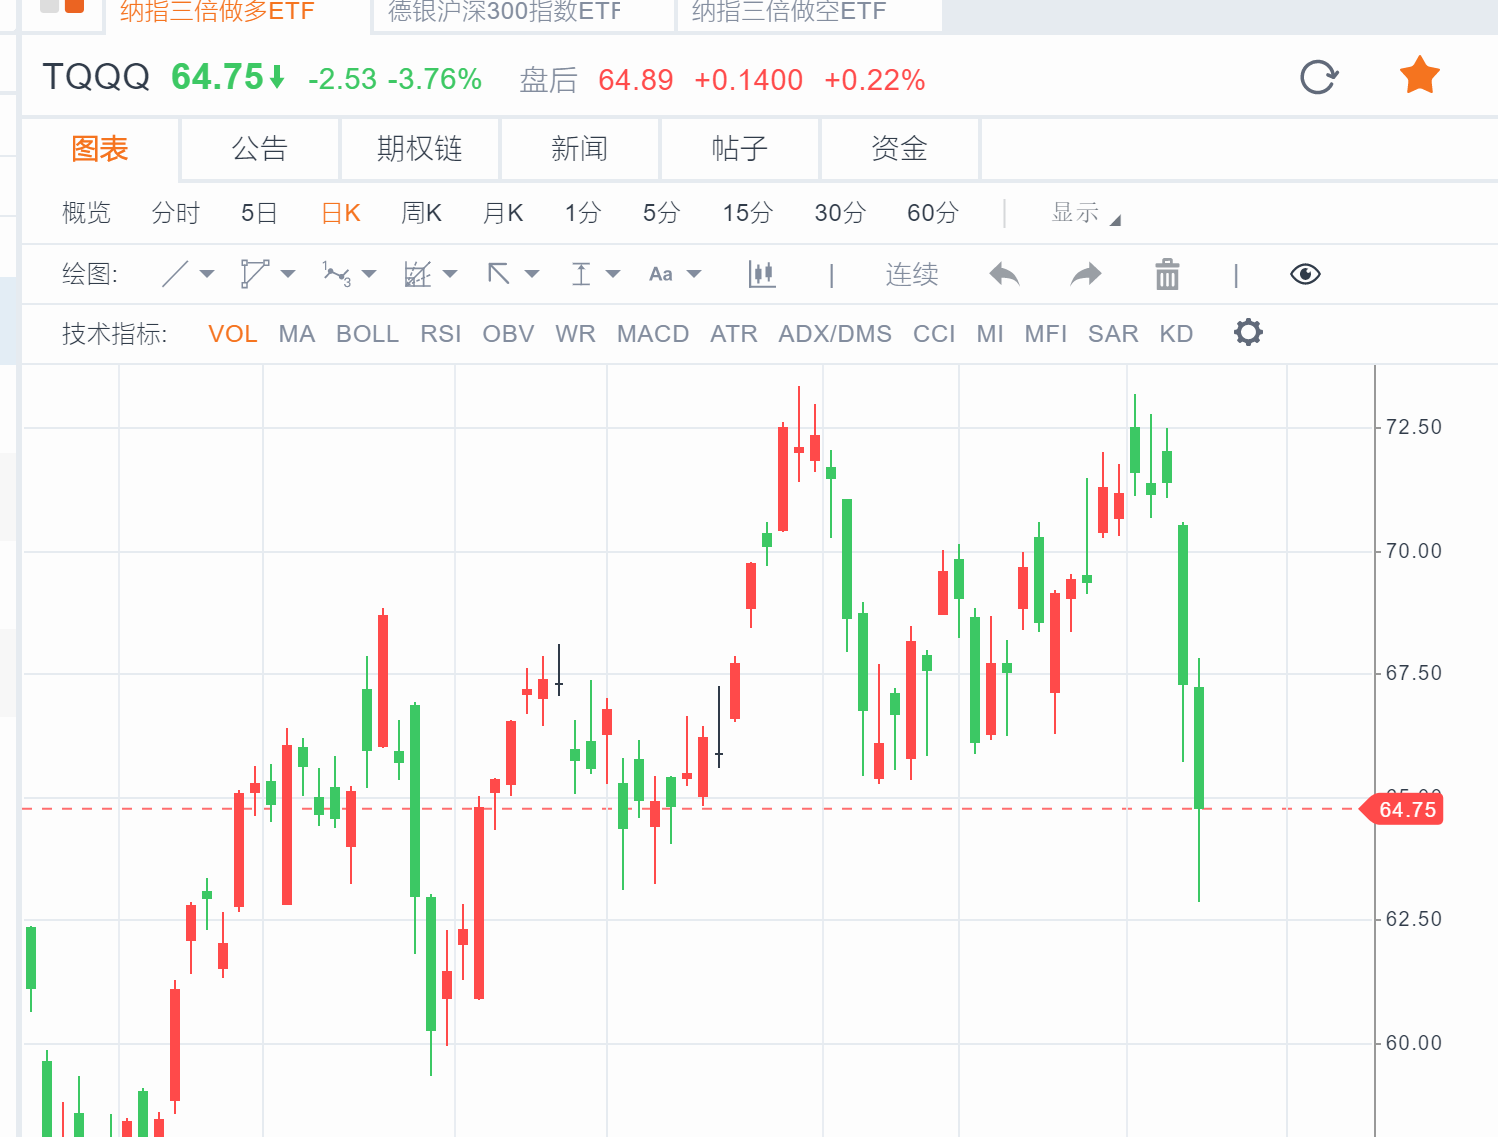The width and height of the screenshot is (1498, 1137).
Task: Select the wave pattern drawing tool
Action: click(336, 274)
